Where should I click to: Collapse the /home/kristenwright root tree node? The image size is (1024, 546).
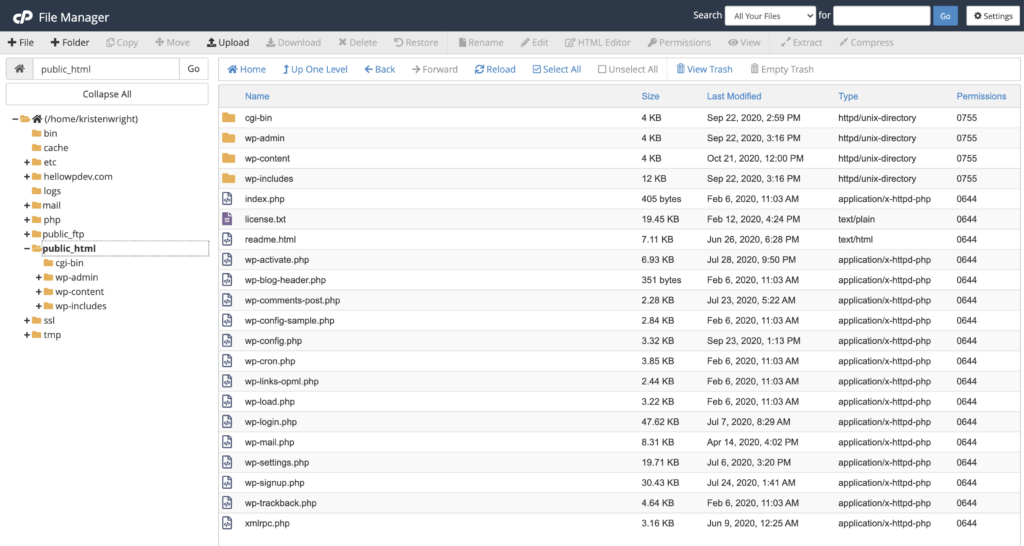click(x=15, y=119)
